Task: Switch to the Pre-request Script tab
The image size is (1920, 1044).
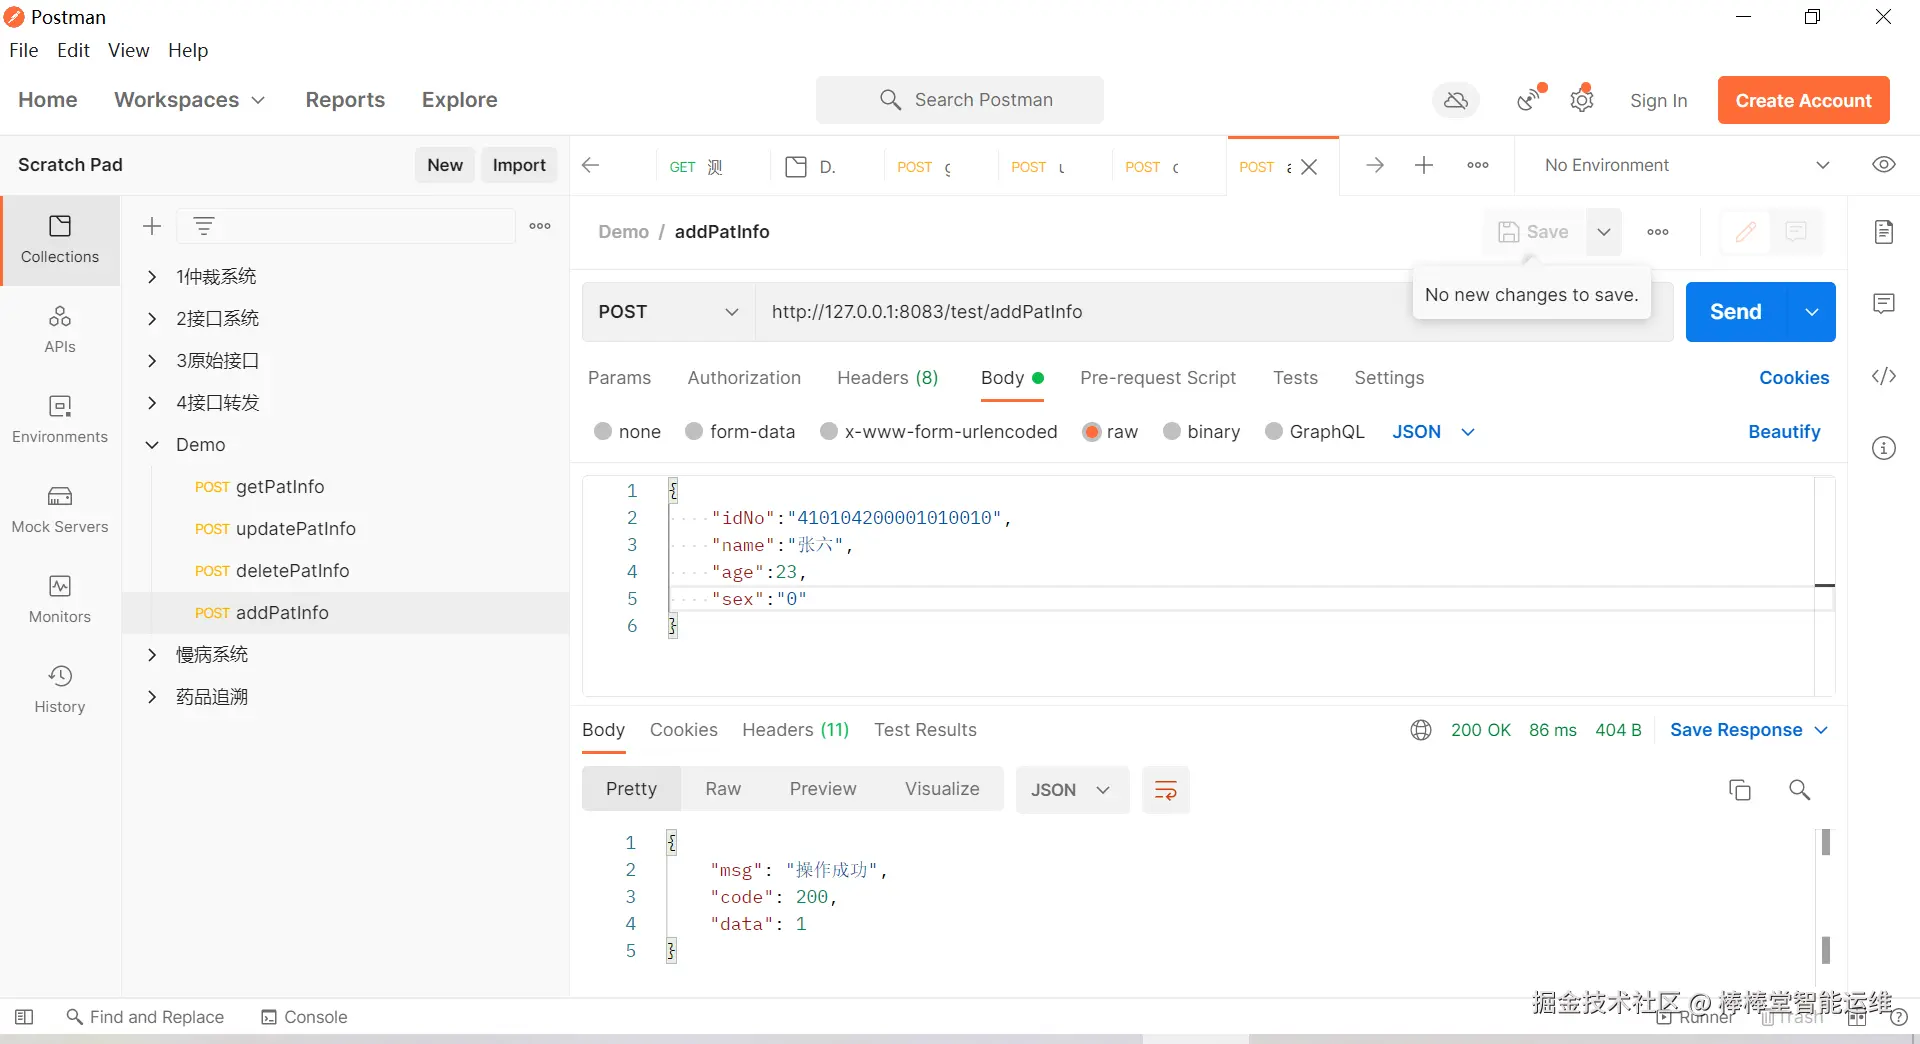Action: (1158, 378)
